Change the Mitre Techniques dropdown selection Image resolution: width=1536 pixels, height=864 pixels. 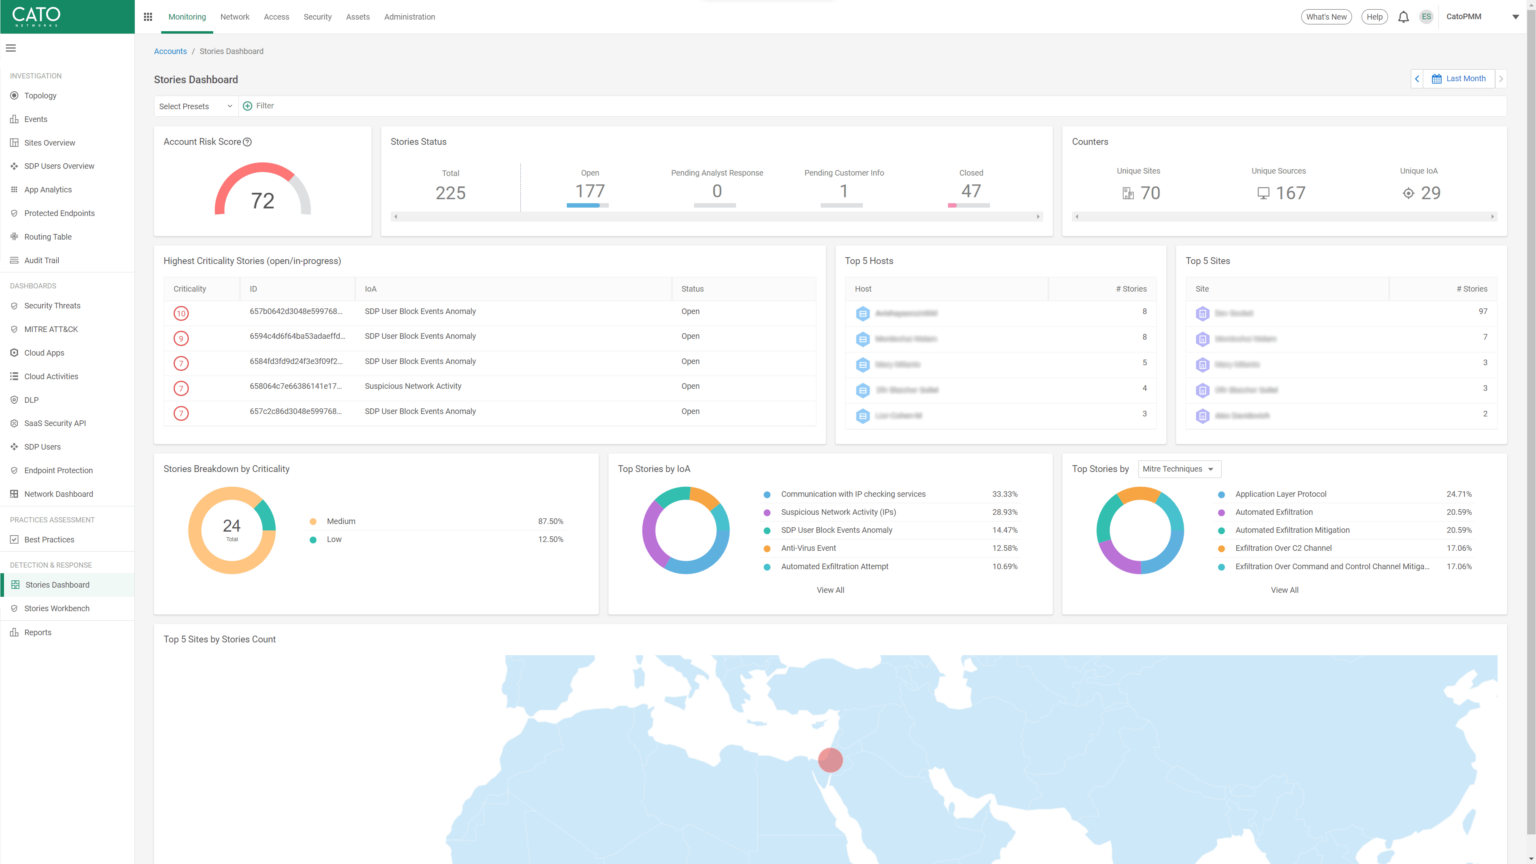1179,468
